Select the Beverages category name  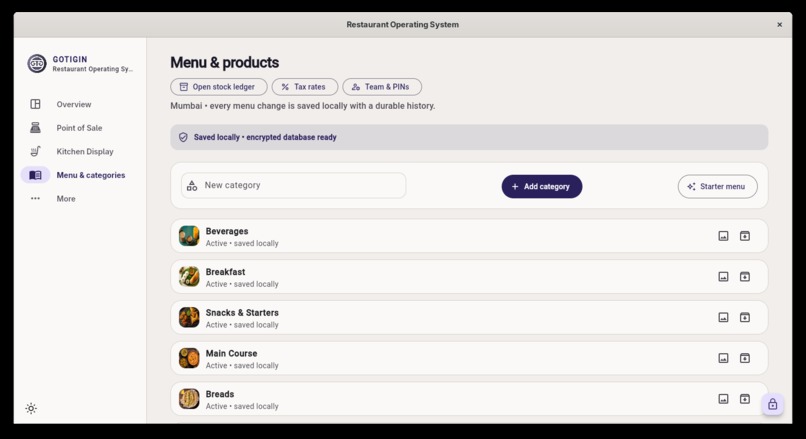(x=227, y=231)
